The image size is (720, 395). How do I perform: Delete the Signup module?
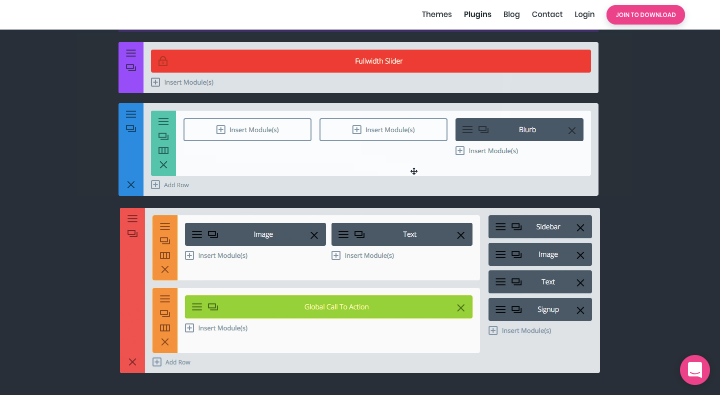pyautogui.click(x=580, y=310)
